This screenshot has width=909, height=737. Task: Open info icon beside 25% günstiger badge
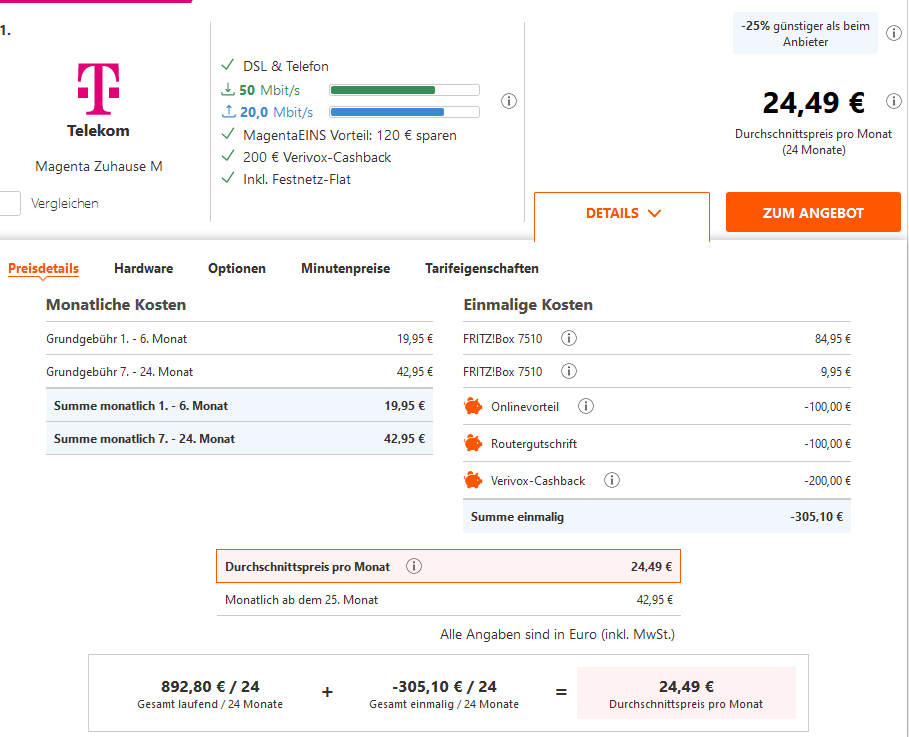[x=893, y=34]
